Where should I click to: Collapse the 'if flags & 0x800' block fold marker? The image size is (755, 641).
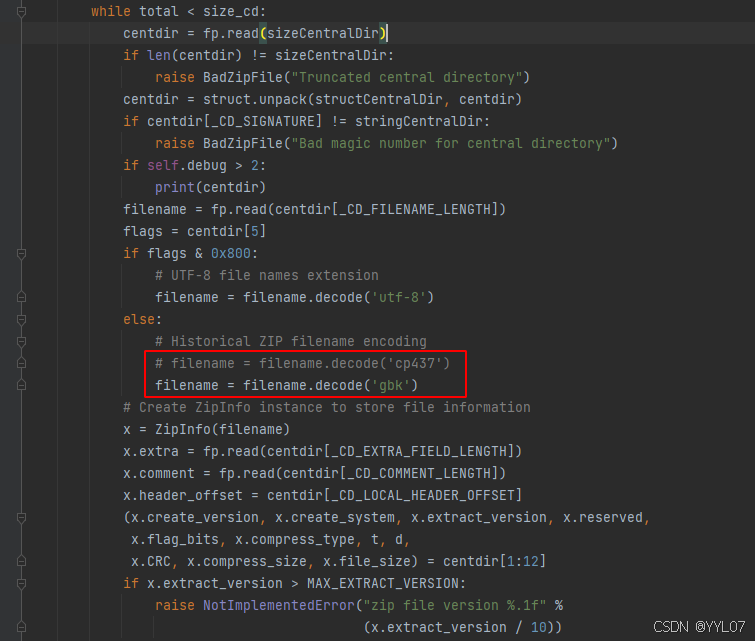(21, 253)
